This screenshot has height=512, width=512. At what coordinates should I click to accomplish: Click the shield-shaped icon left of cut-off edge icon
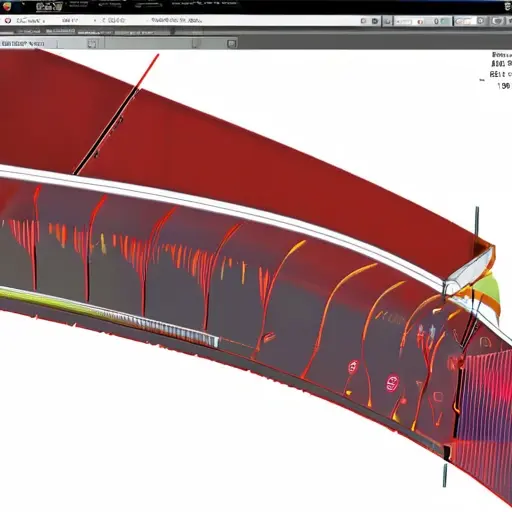click(497, 21)
